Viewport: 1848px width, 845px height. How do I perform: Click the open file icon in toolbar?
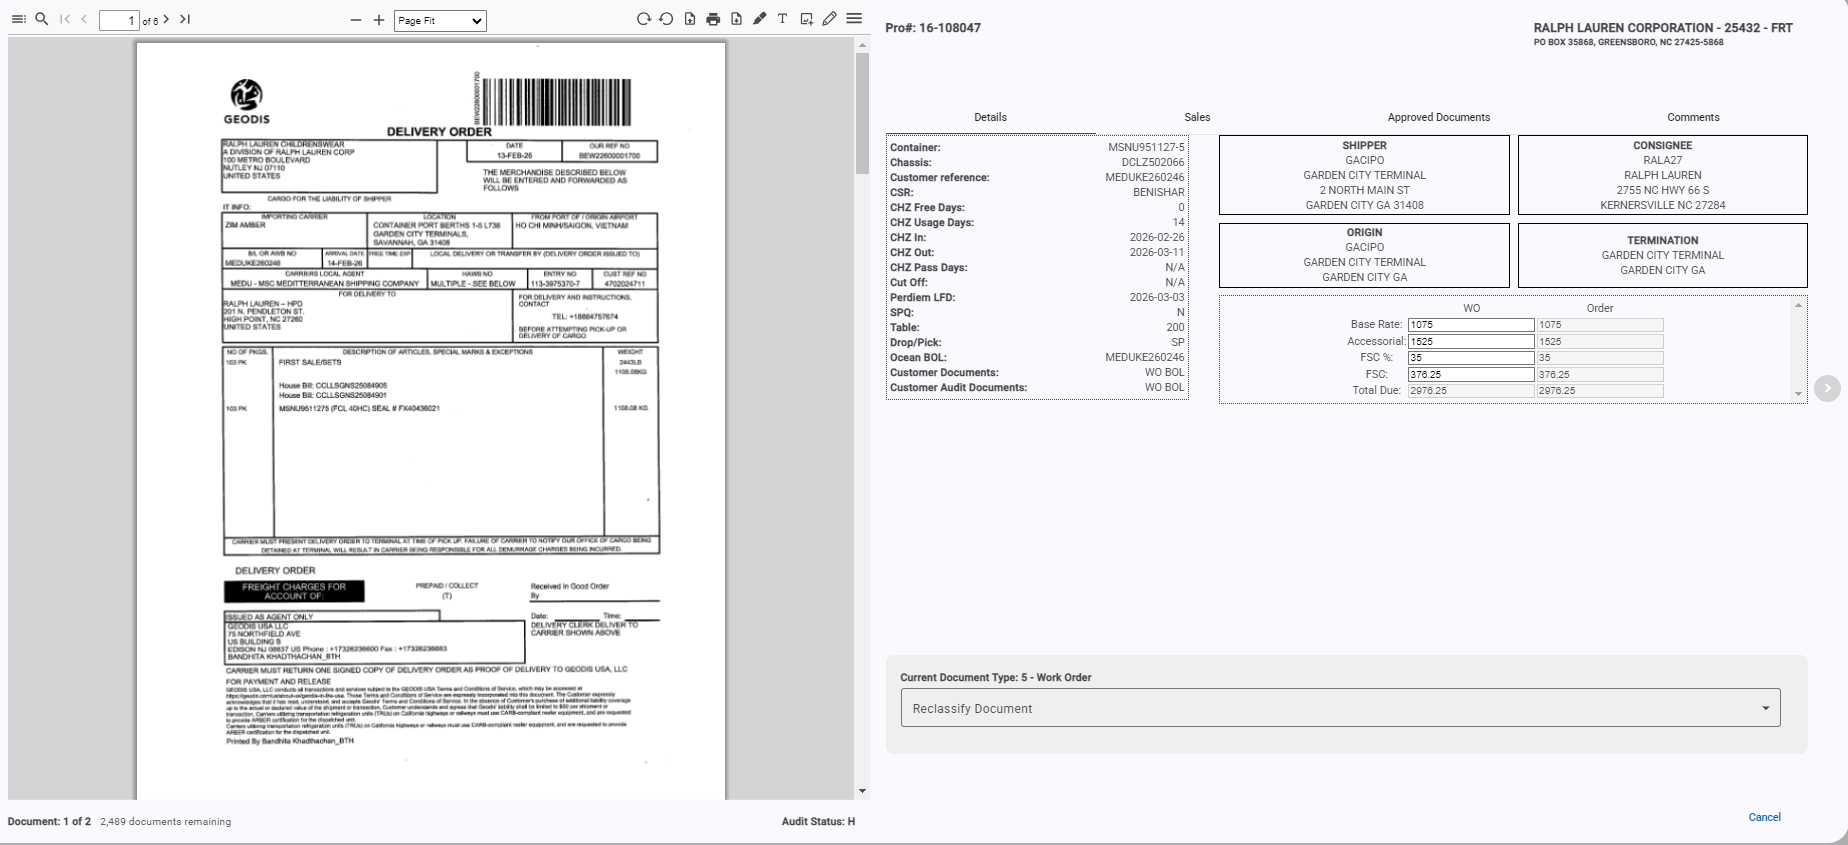tap(690, 19)
